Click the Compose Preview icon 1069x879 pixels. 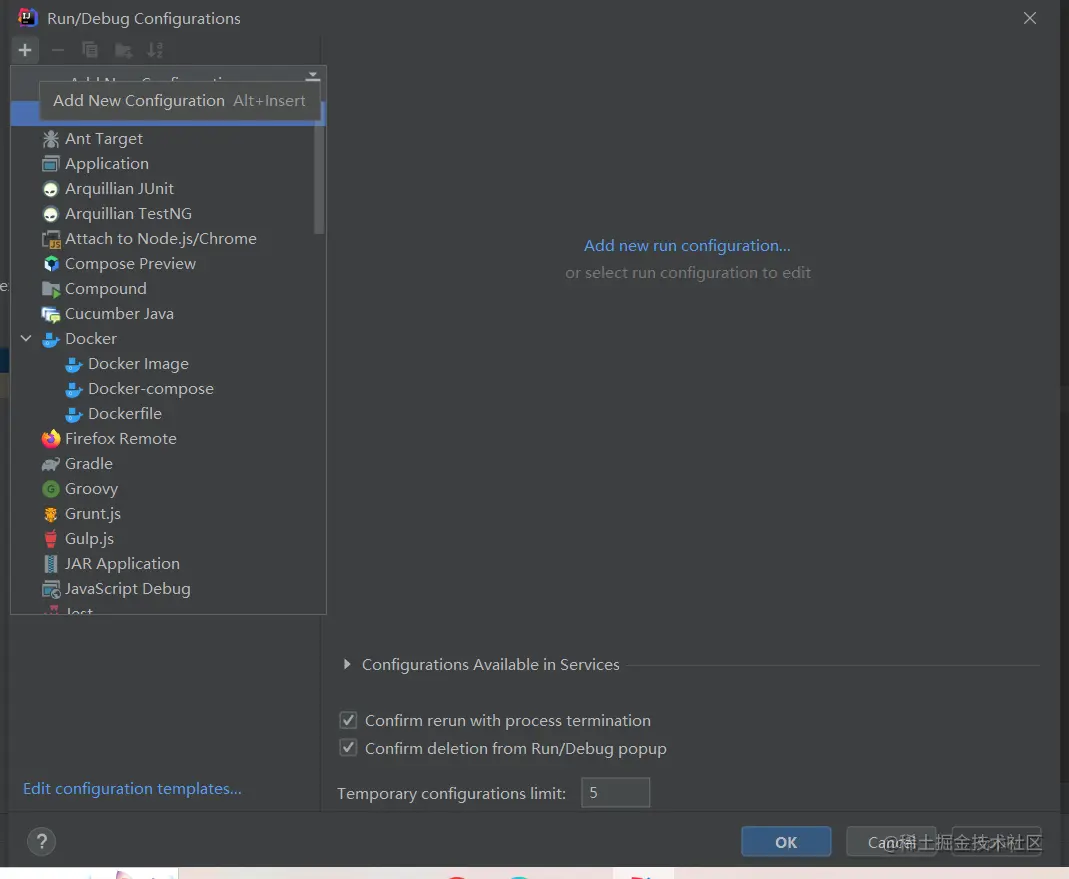(x=50, y=264)
